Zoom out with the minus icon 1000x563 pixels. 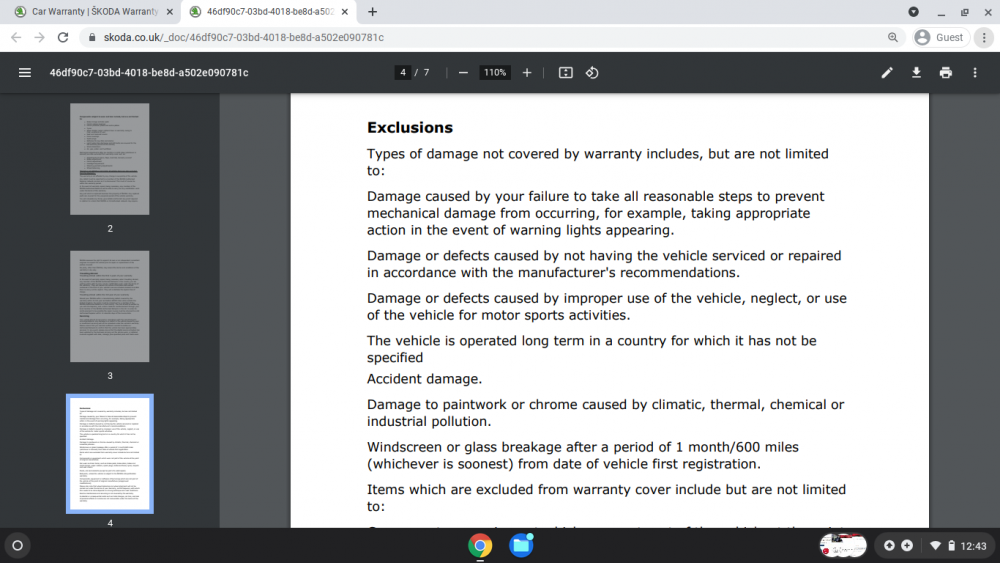coord(463,73)
